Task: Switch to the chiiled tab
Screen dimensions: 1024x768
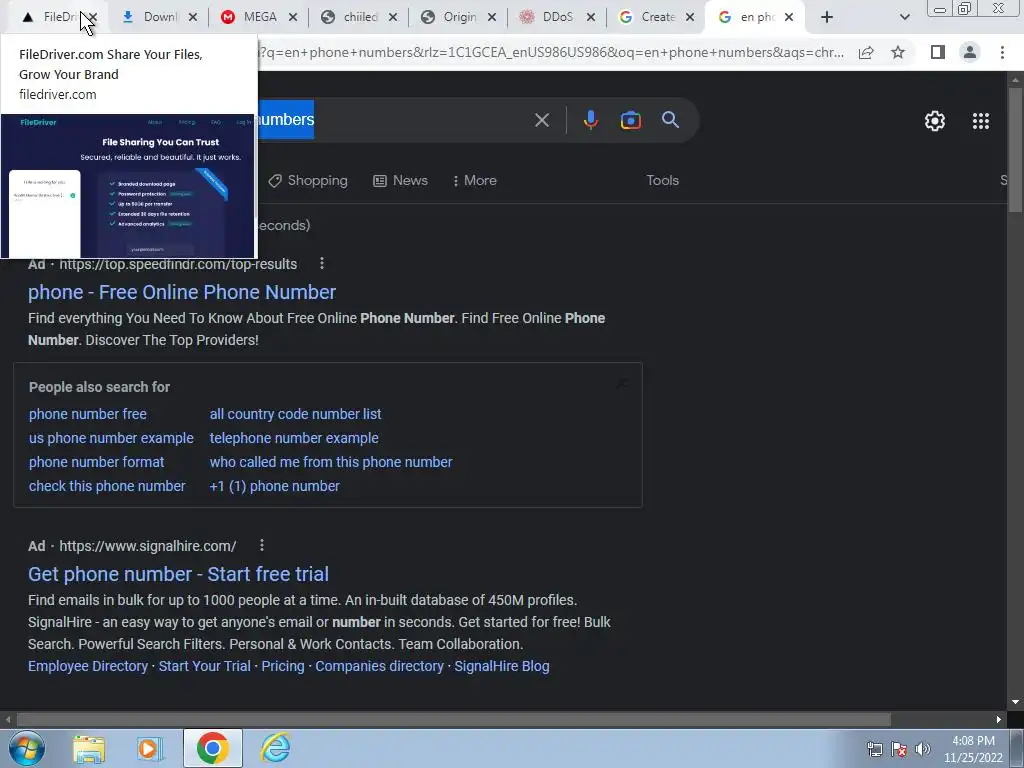Action: [x=360, y=17]
